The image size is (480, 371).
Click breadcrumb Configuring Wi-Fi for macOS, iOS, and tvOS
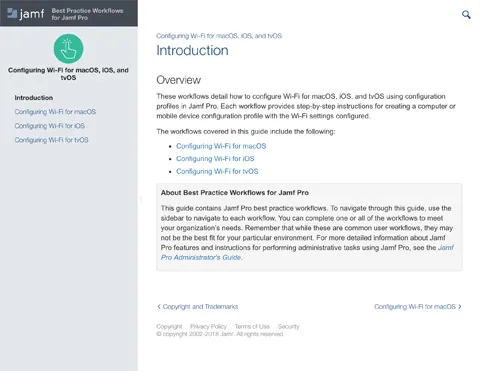pyautogui.click(x=219, y=36)
